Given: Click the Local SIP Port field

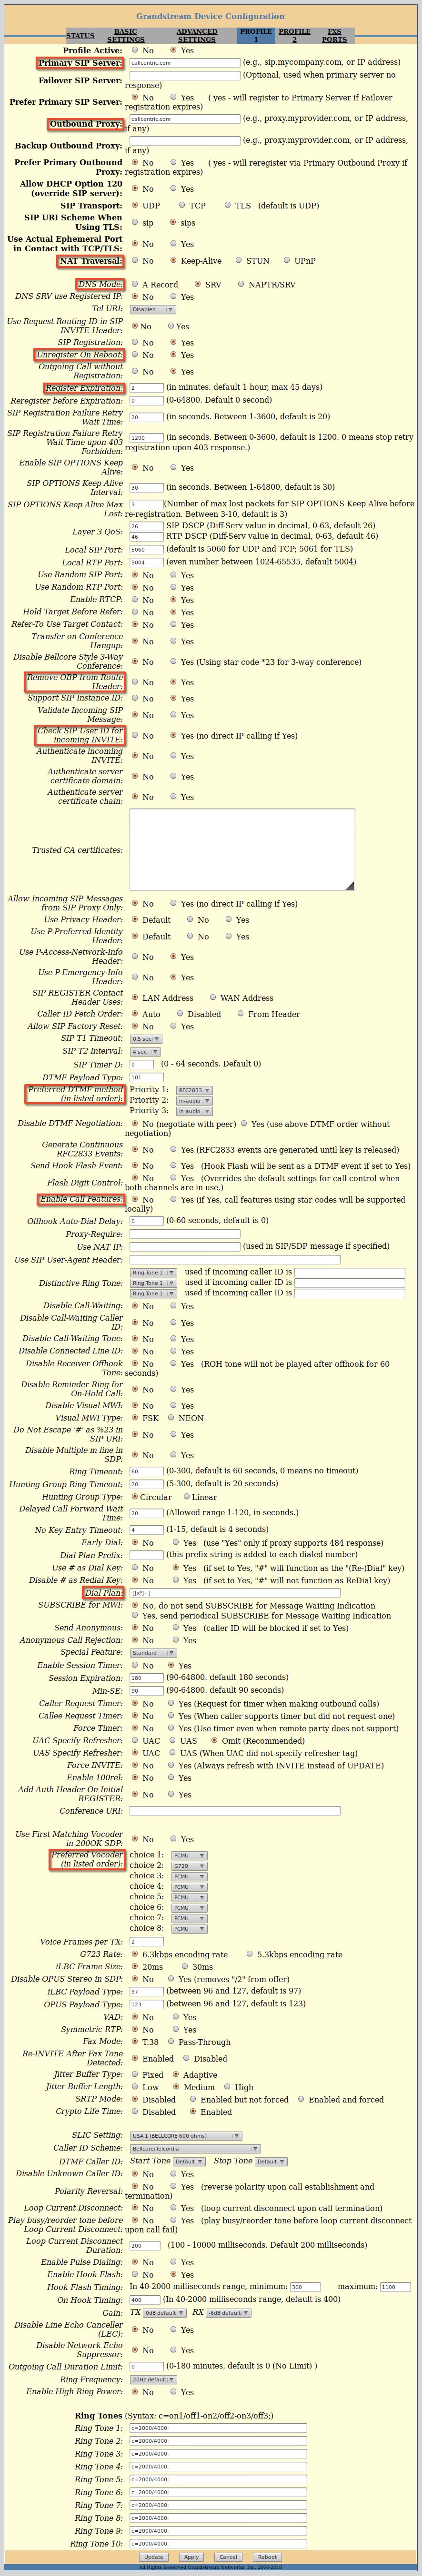Looking at the screenshot, I should [x=147, y=550].
